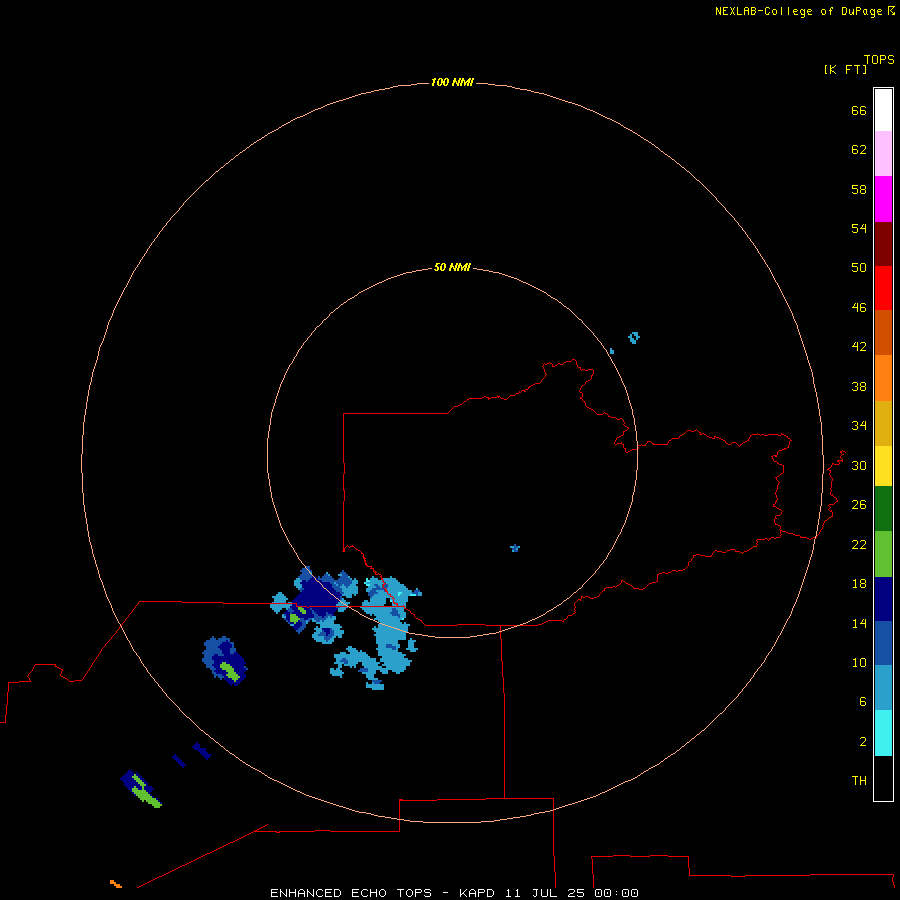The image size is (900, 900).
Task: Click the navy 22 kft legend swatch
Action: click(x=883, y=599)
